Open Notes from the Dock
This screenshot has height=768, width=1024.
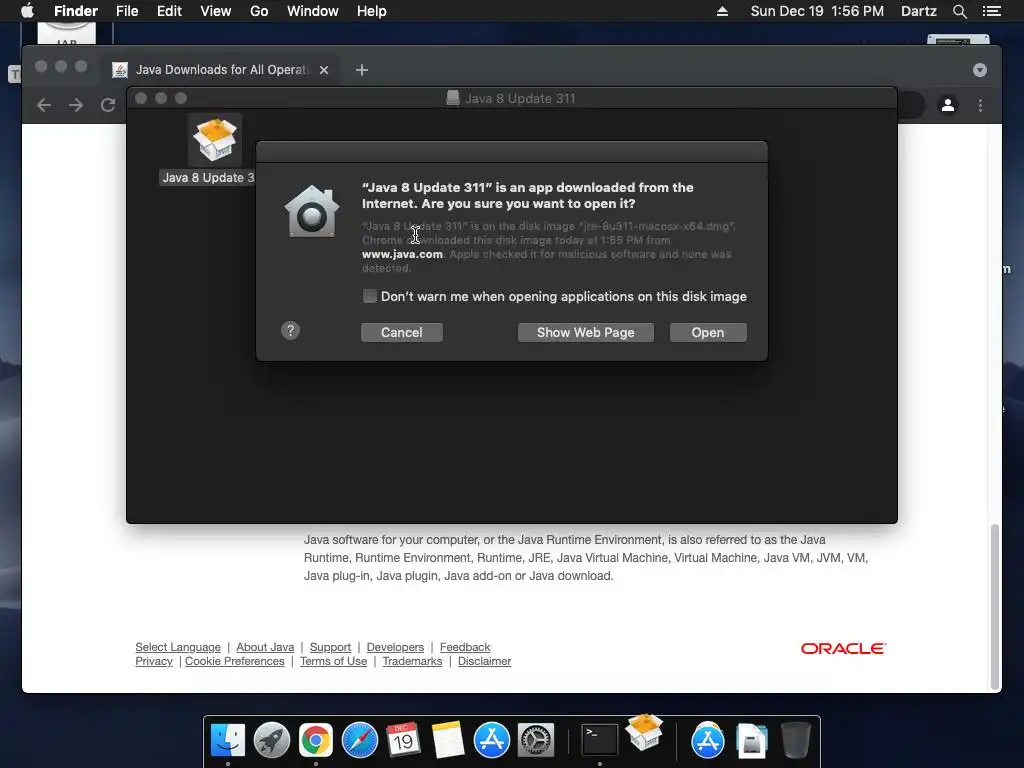click(x=448, y=741)
